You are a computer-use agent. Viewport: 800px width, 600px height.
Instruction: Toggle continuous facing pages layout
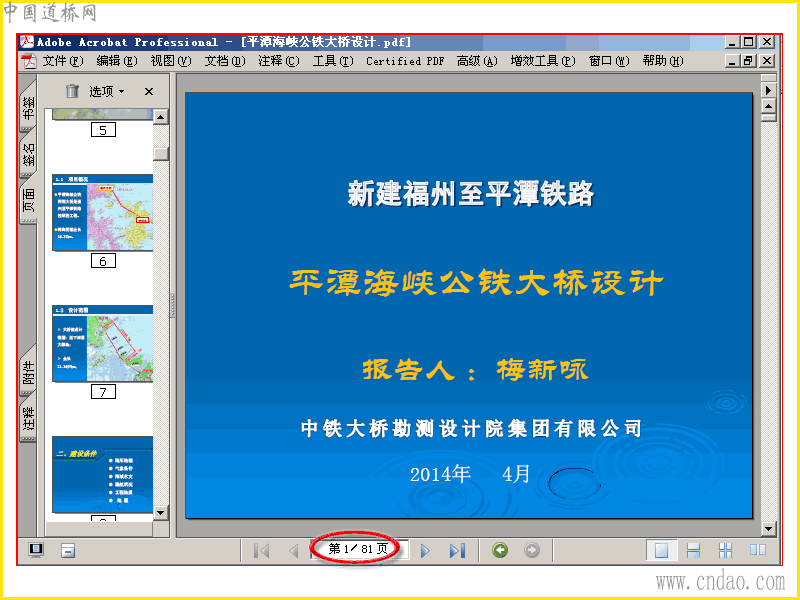click(725, 550)
